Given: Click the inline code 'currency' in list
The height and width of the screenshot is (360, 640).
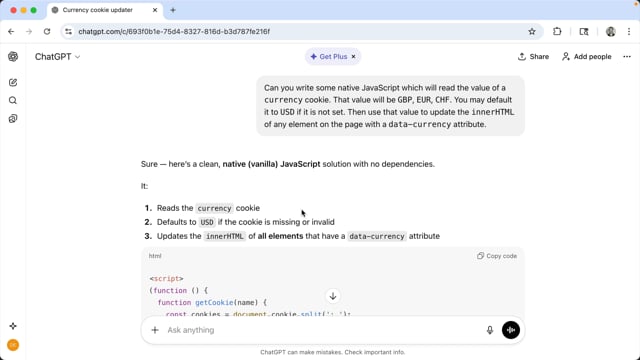Looking at the screenshot, I should (214, 208).
